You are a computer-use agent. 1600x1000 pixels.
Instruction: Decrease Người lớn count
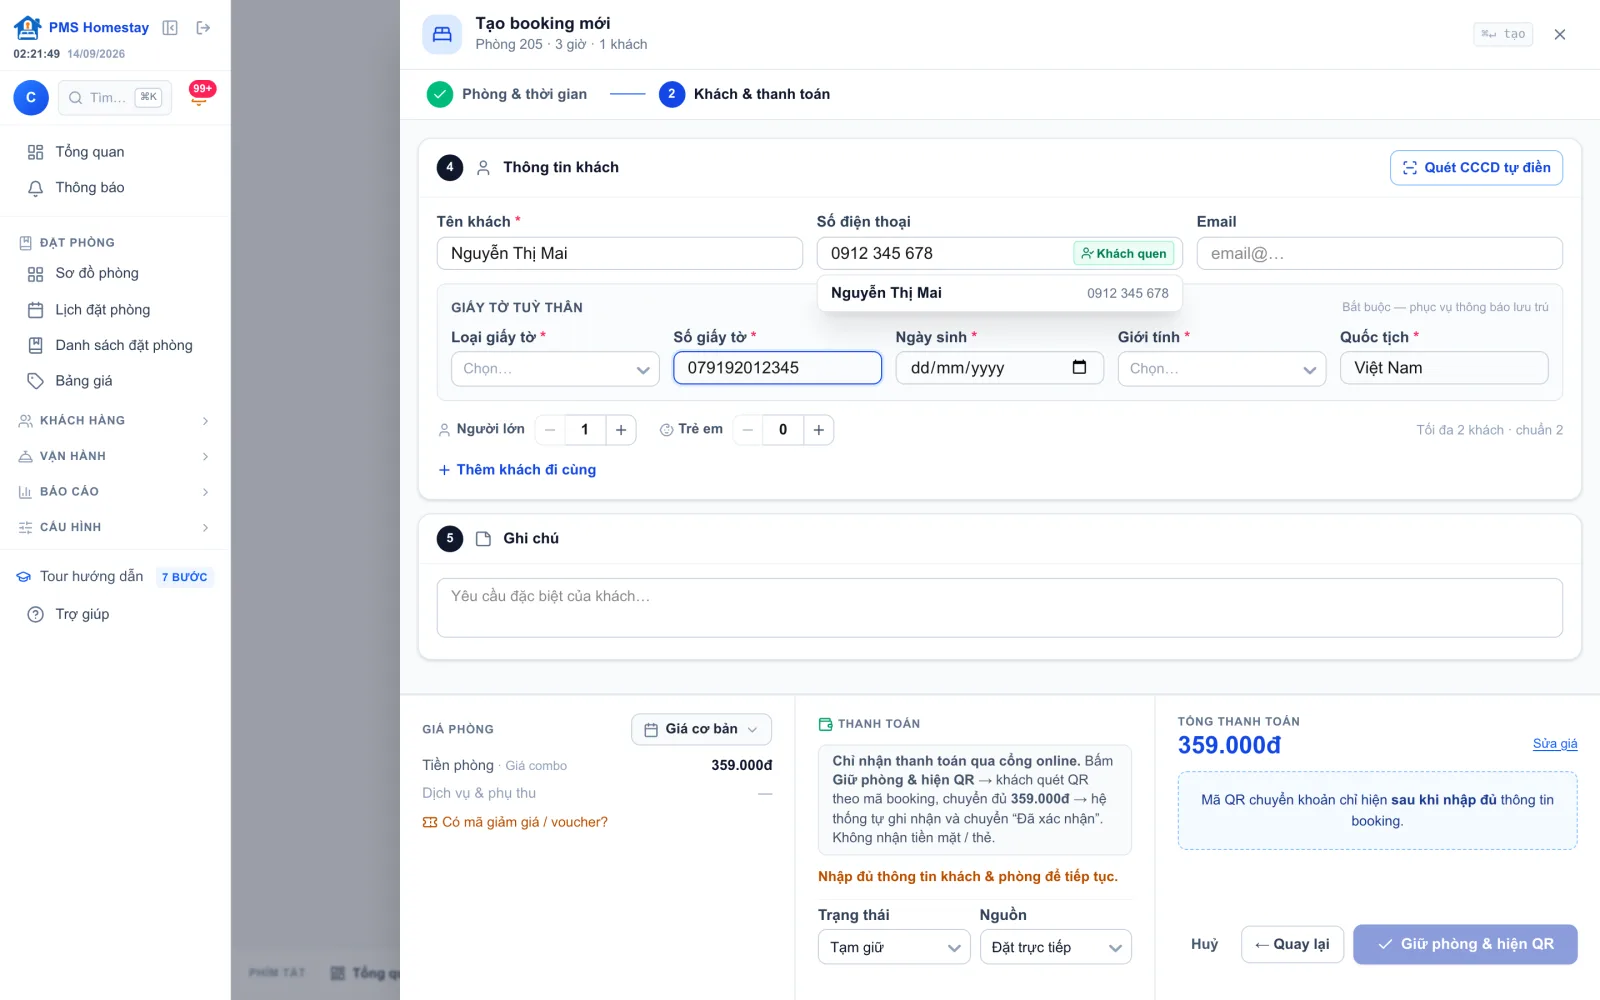point(550,430)
